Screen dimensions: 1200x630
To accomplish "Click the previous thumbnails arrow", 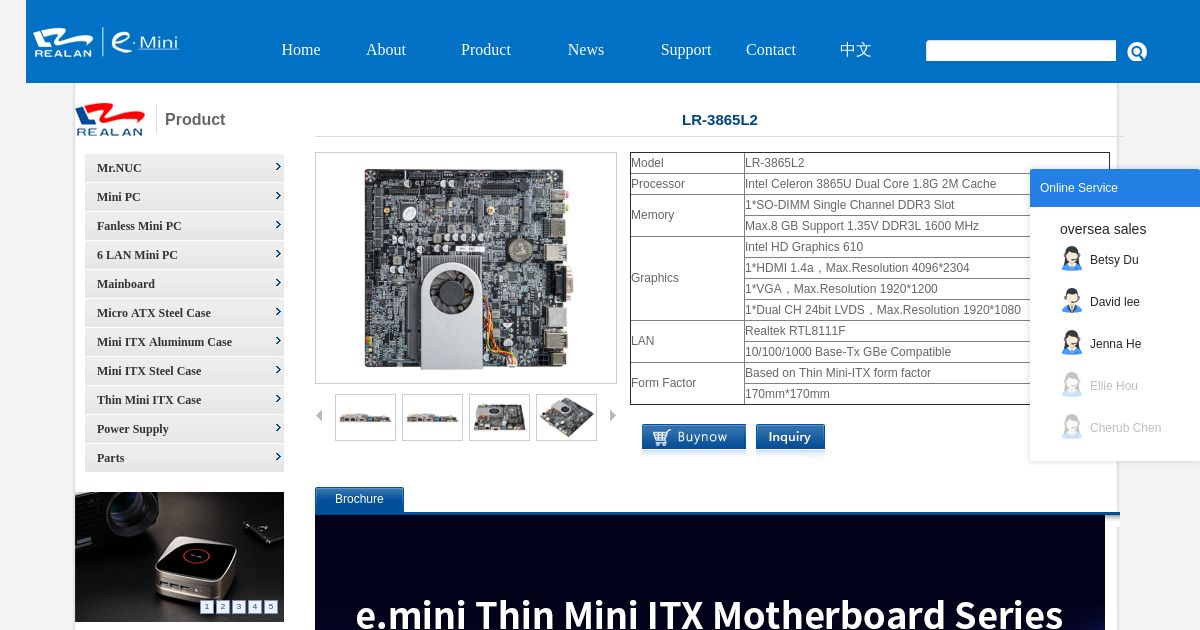I will tap(319, 415).
